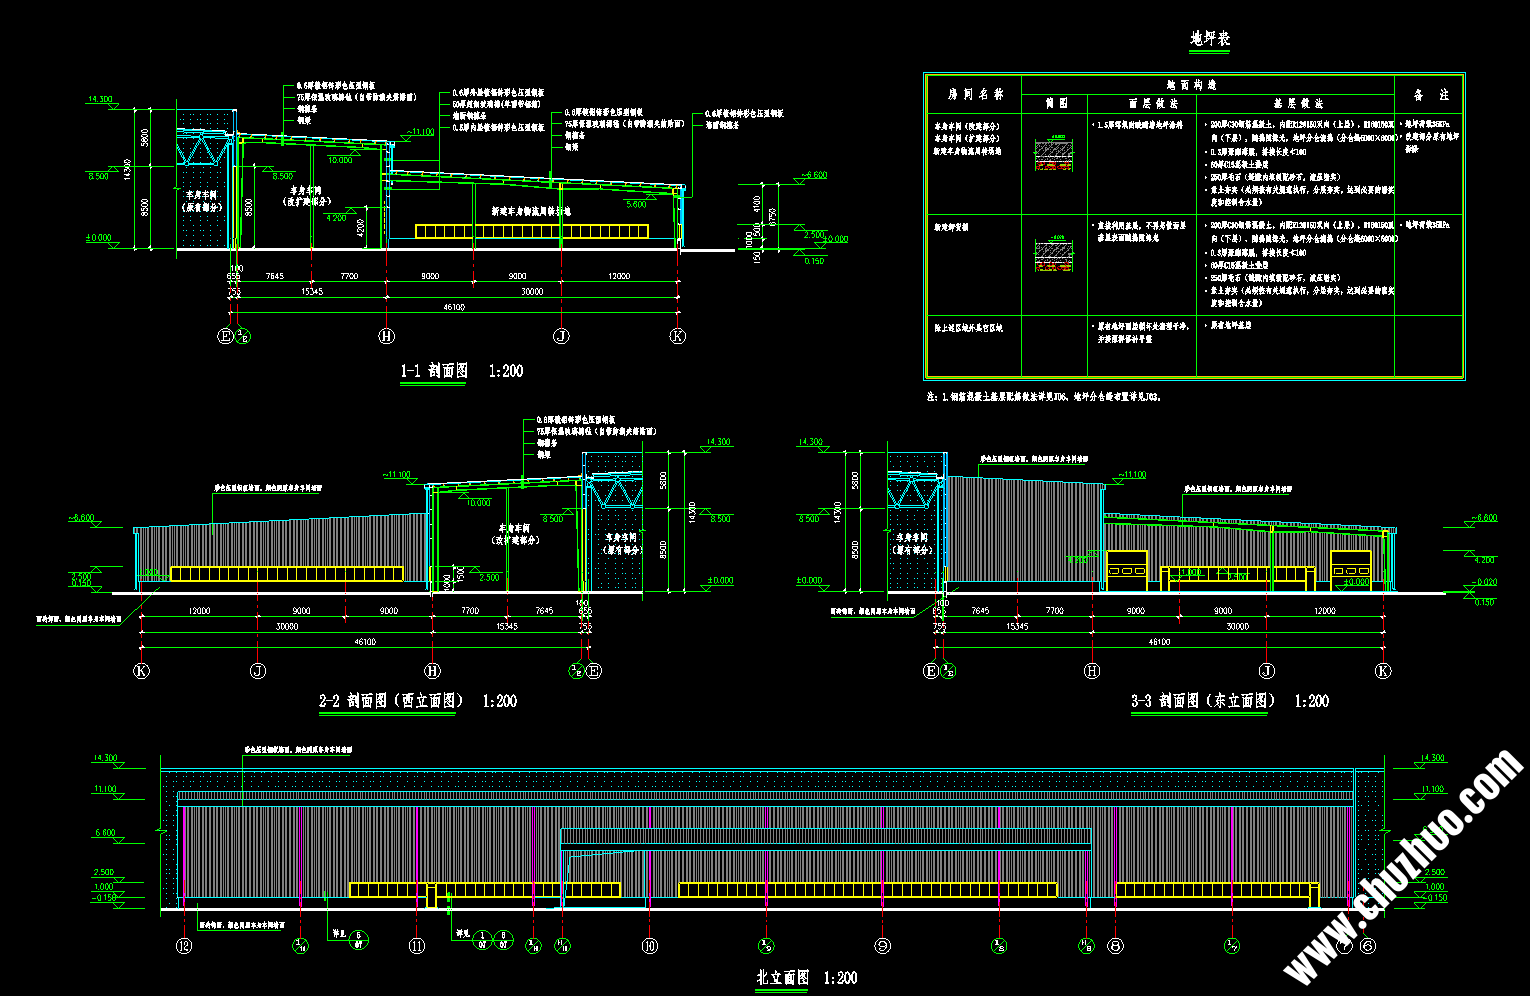Select column marker 11 on the north elevation

417,947
